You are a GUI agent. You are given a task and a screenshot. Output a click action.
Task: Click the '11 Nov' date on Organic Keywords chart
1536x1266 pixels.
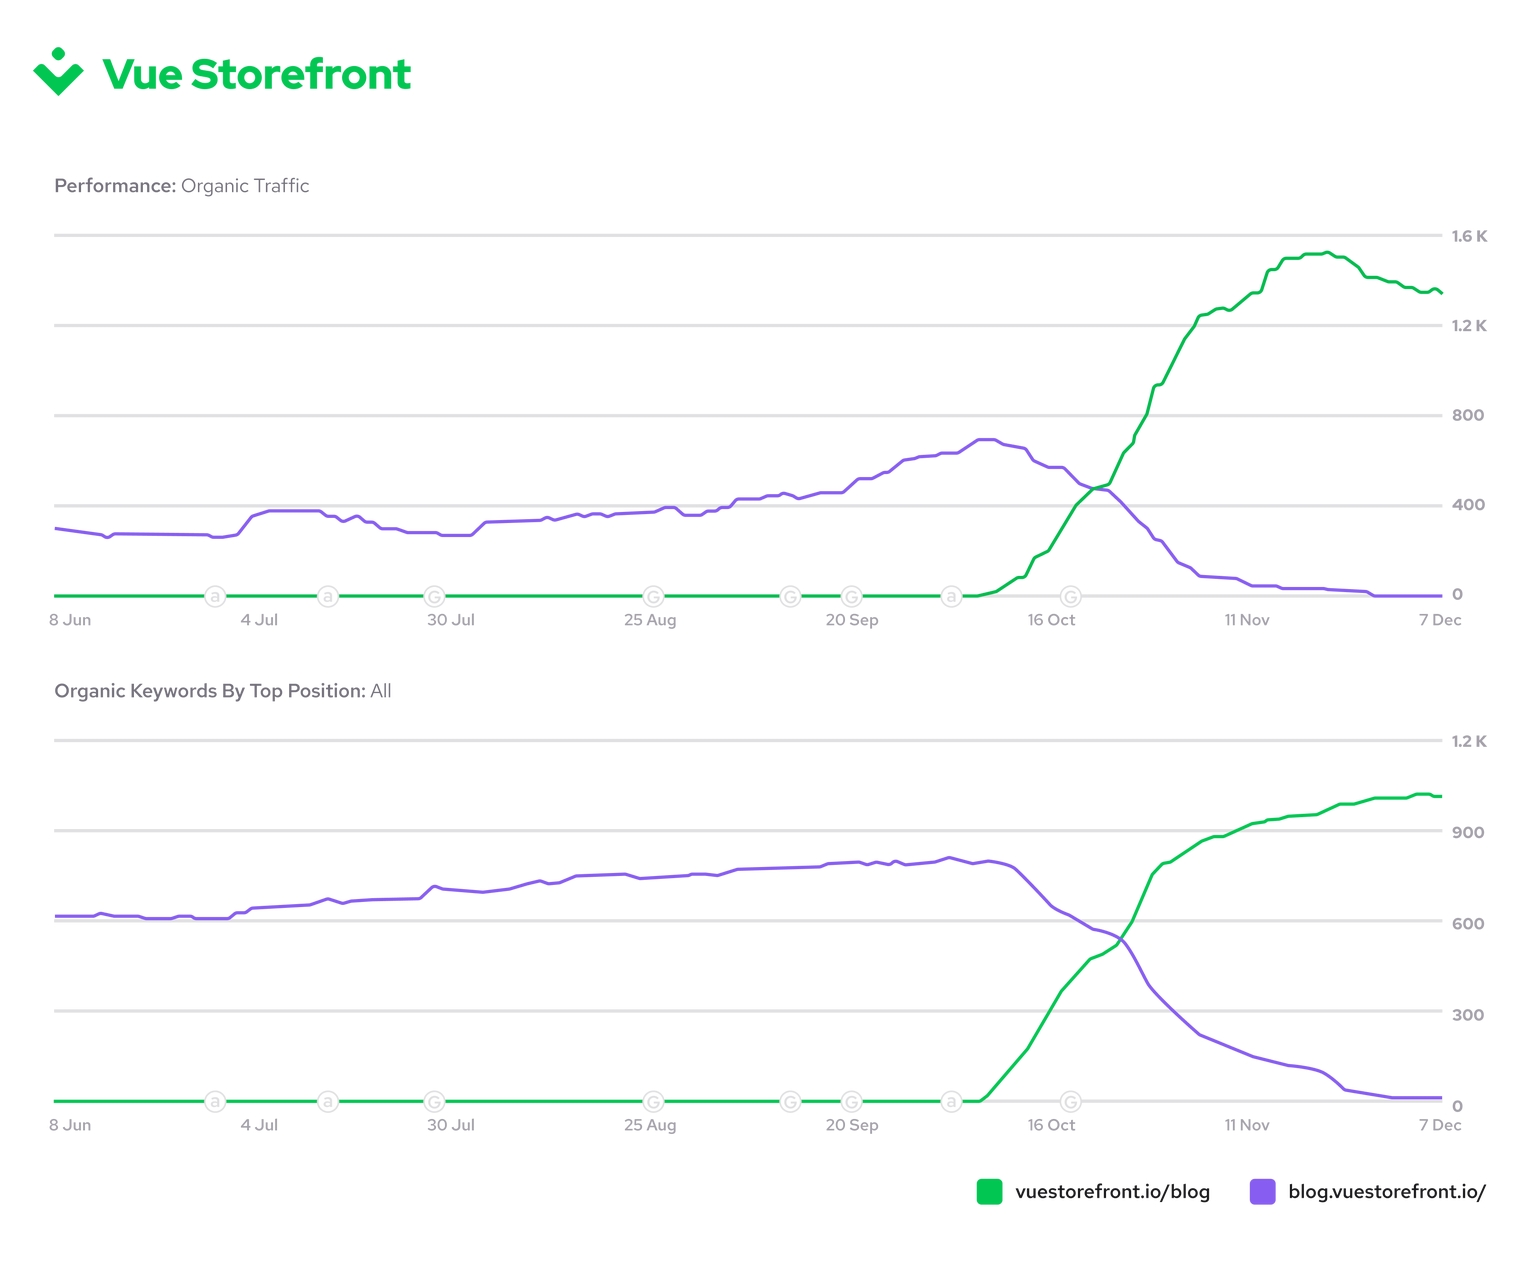pos(1247,1125)
